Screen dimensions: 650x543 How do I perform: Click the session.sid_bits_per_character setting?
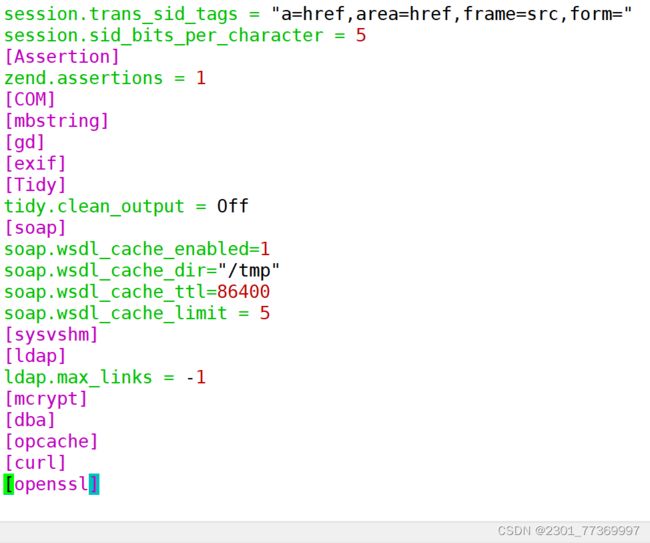[x=185, y=36]
